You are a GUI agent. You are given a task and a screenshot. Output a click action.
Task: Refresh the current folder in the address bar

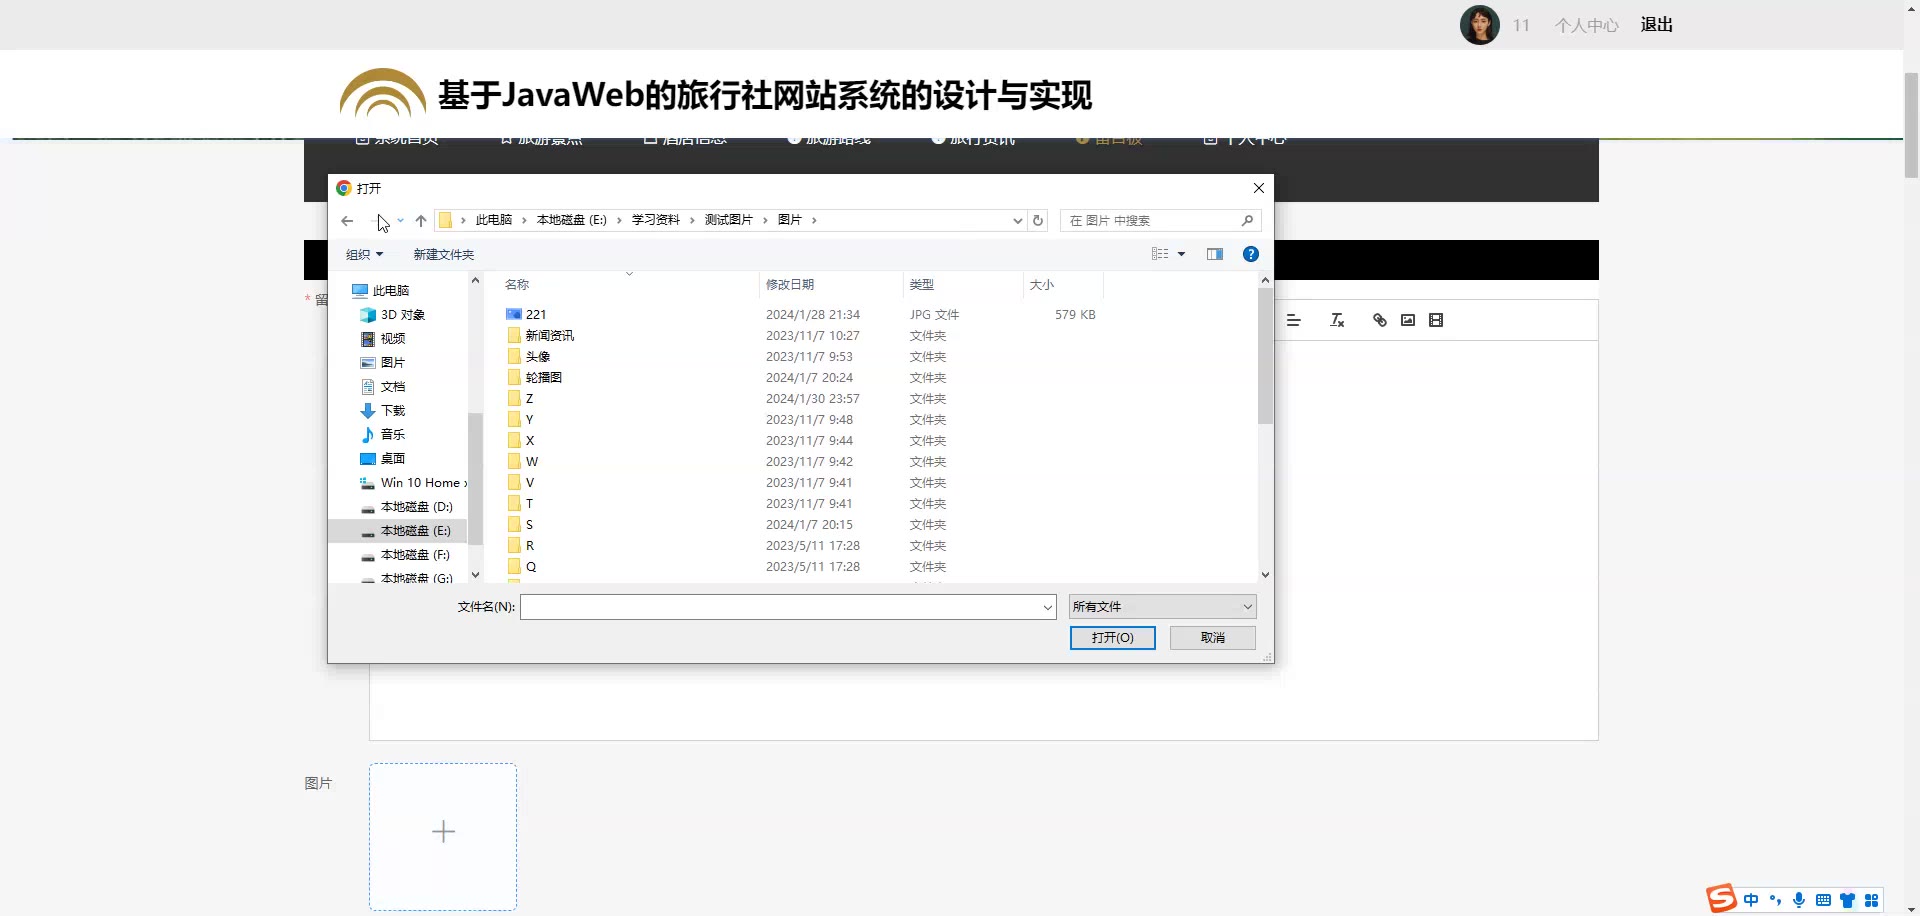(1038, 221)
